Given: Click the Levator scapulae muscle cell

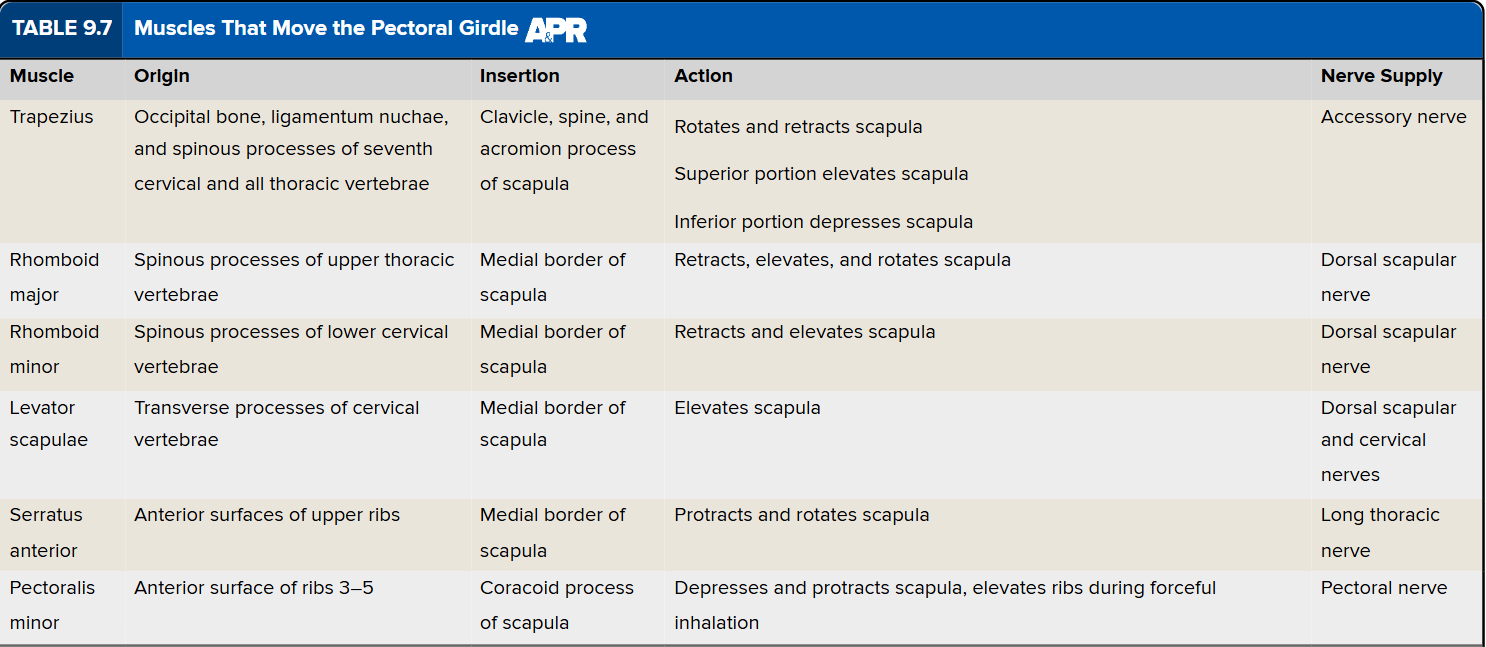Looking at the screenshot, I should (x=48, y=423).
